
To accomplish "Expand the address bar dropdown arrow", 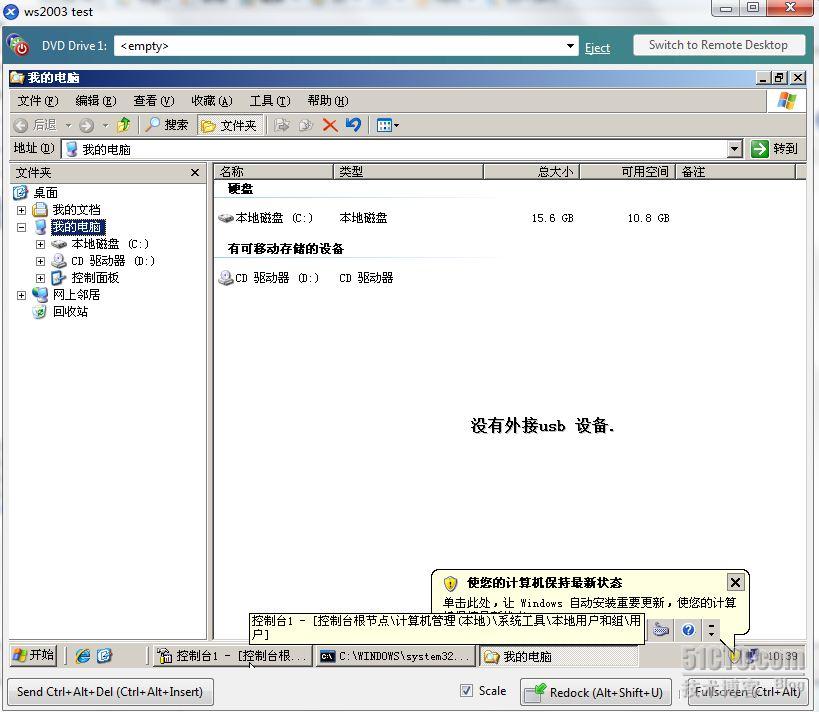I will coord(734,149).
